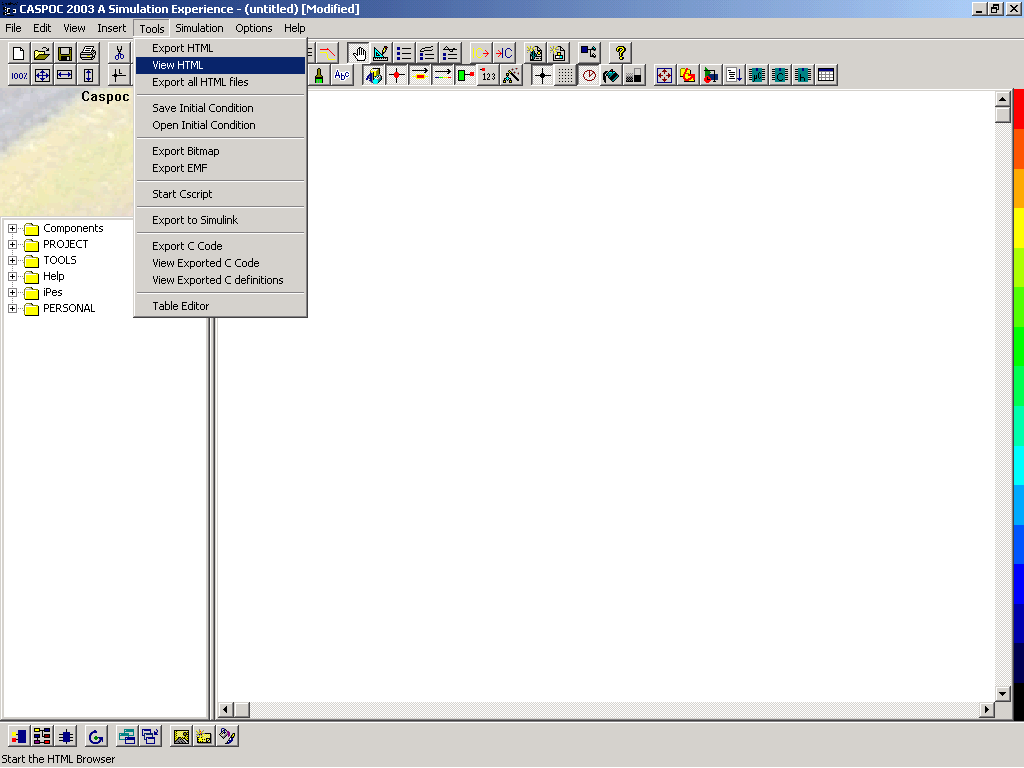The image size is (1024, 768).
Task: Expand the Components folder
Action: 12,229
